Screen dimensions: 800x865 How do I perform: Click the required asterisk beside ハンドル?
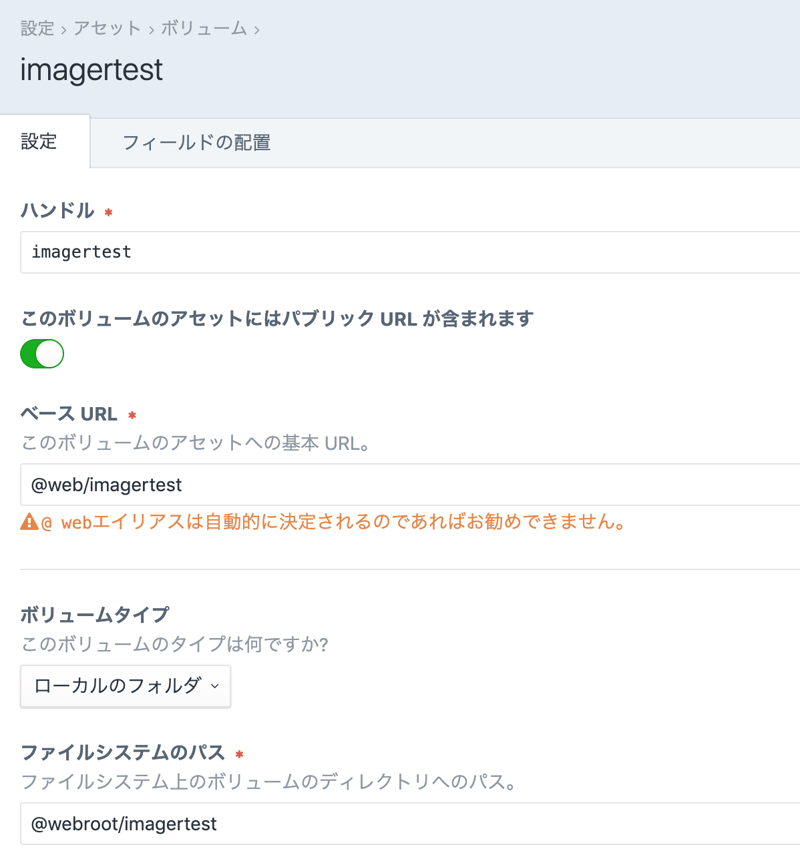click(x=108, y=212)
